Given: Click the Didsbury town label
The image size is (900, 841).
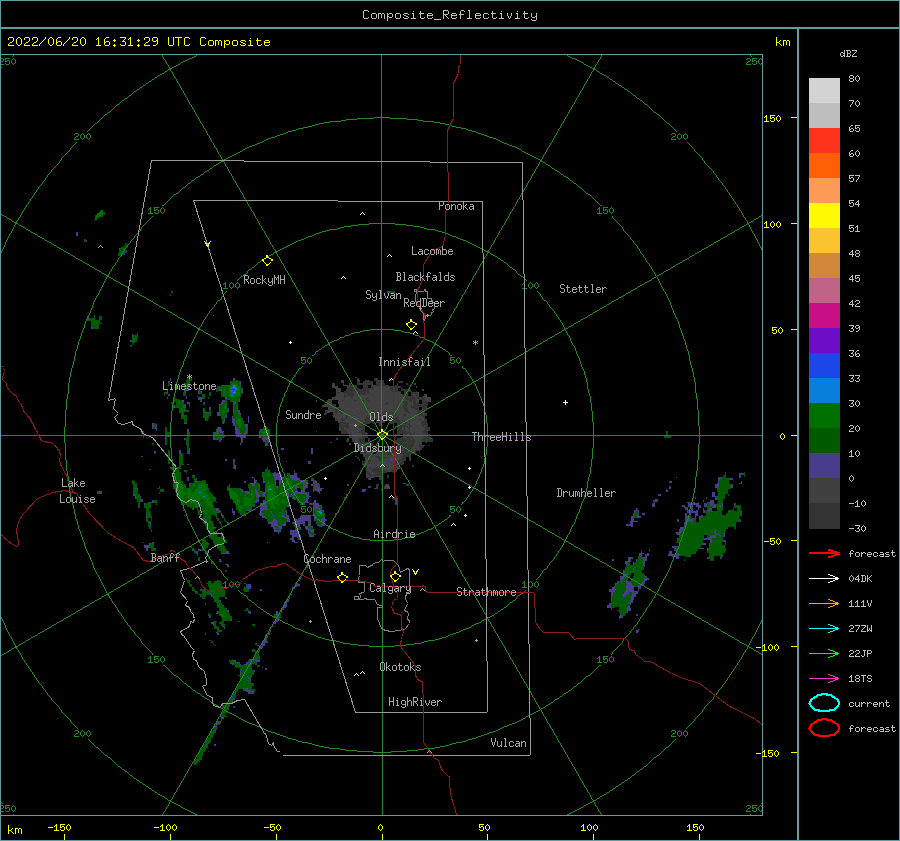Looking at the screenshot, I should click(378, 448).
